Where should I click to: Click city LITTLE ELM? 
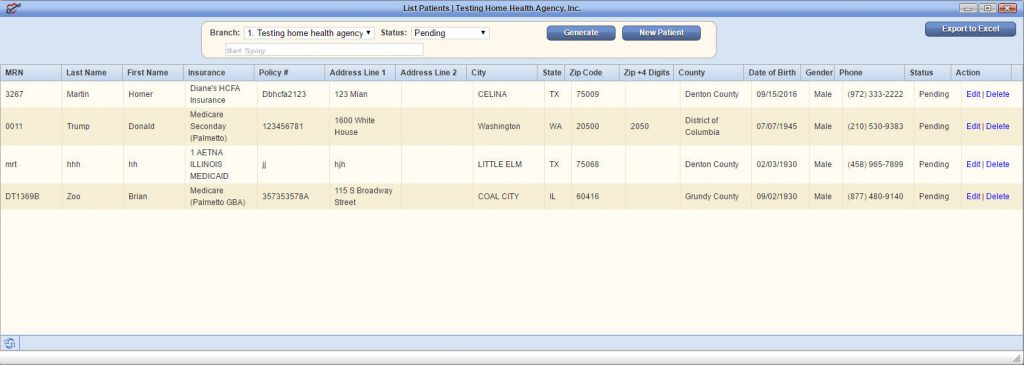coord(500,165)
